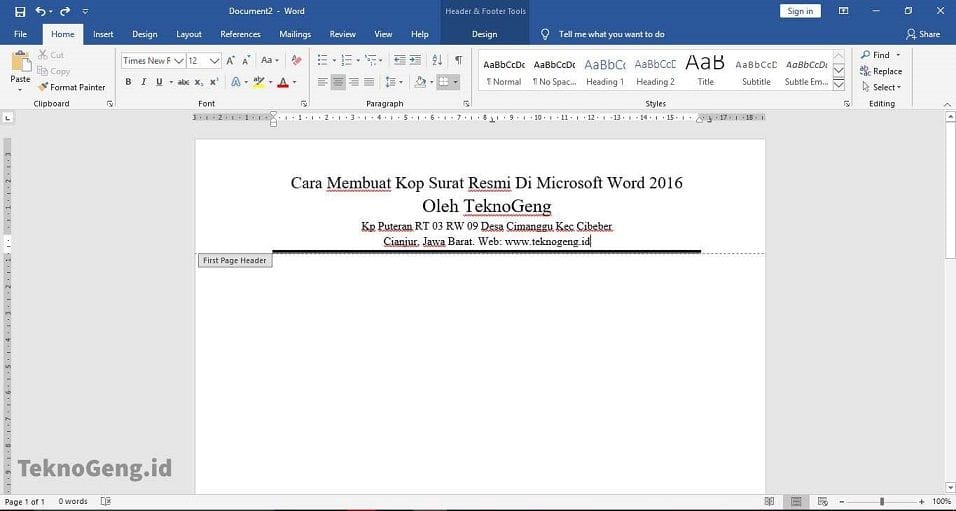This screenshot has height=511, width=956.
Task: Open the View tab
Action: click(x=383, y=34)
